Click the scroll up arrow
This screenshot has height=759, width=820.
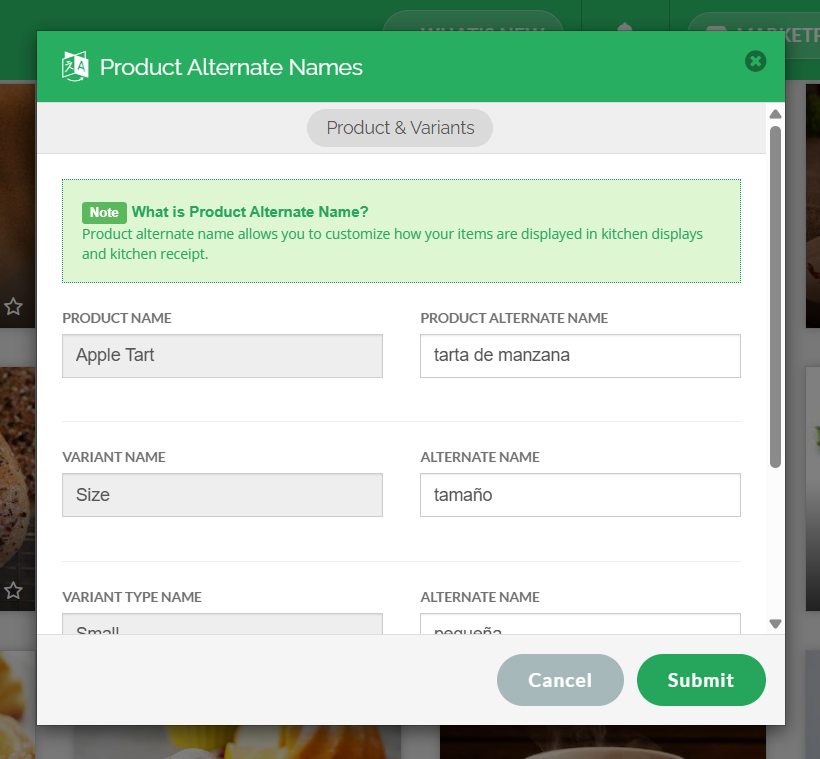coord(775,114)
